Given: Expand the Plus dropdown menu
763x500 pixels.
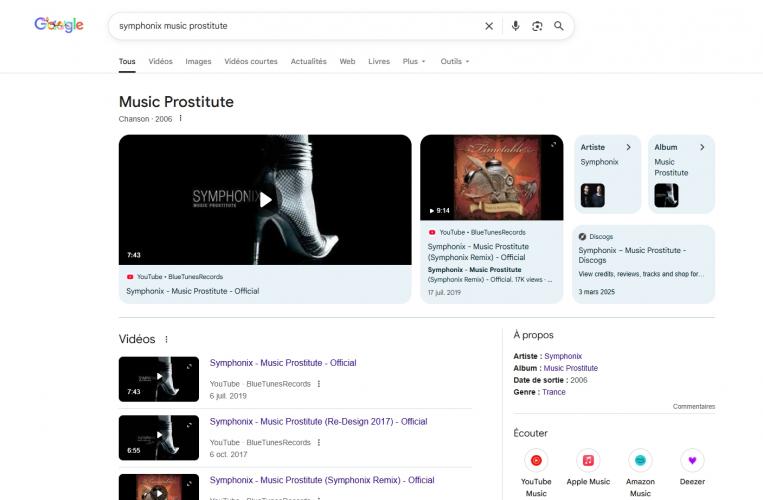Looking at the screenshot, I should [x=414, y=61].
